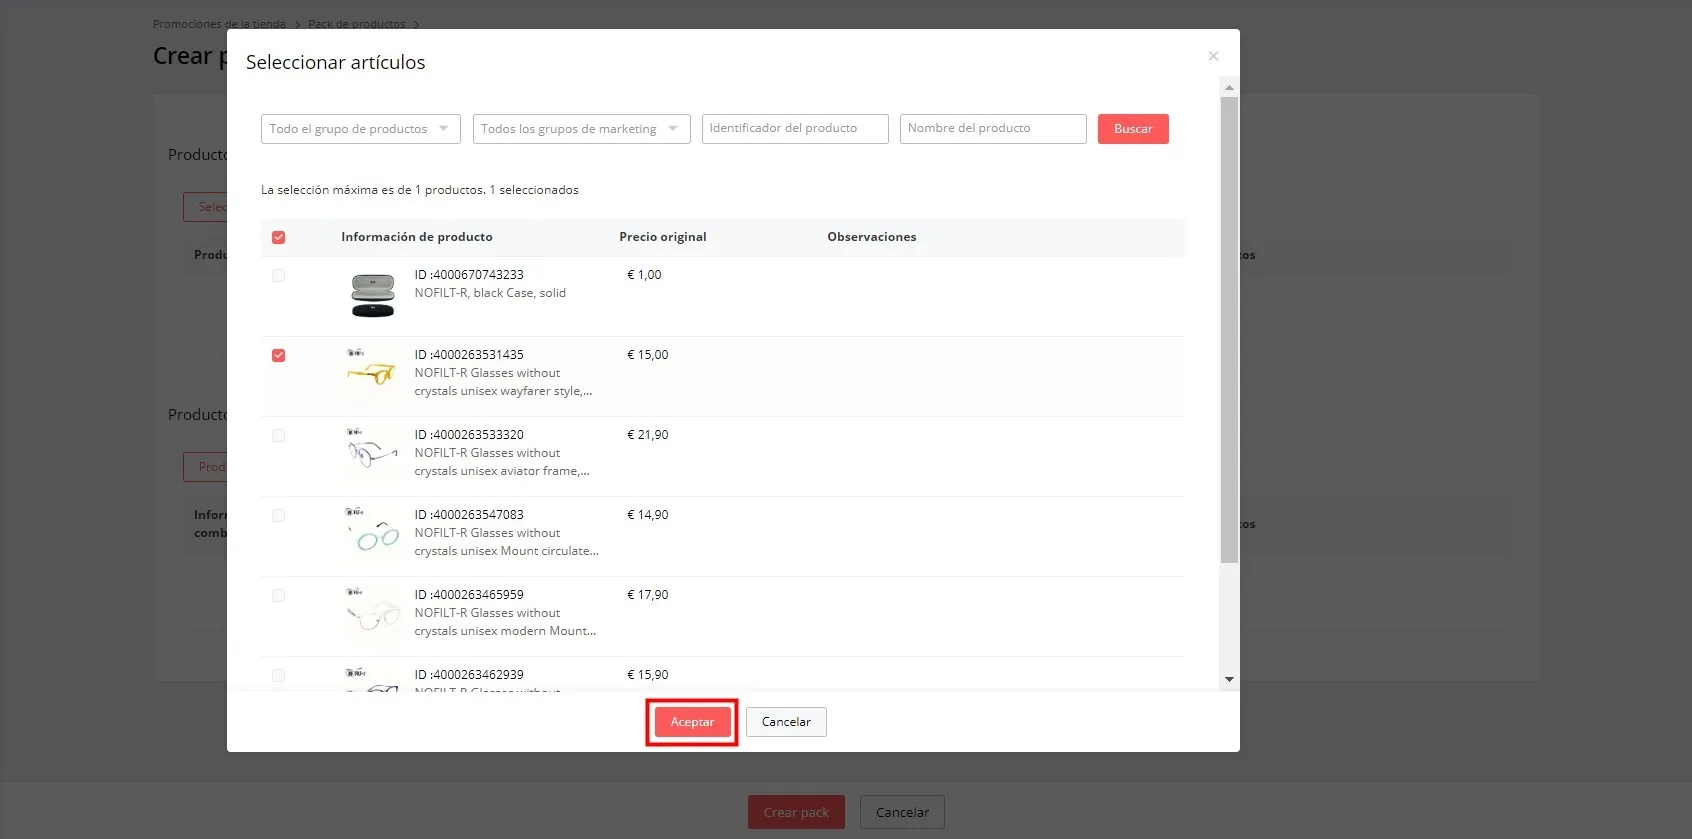Click the Crear pack button behind the dialog

[796, 812]
